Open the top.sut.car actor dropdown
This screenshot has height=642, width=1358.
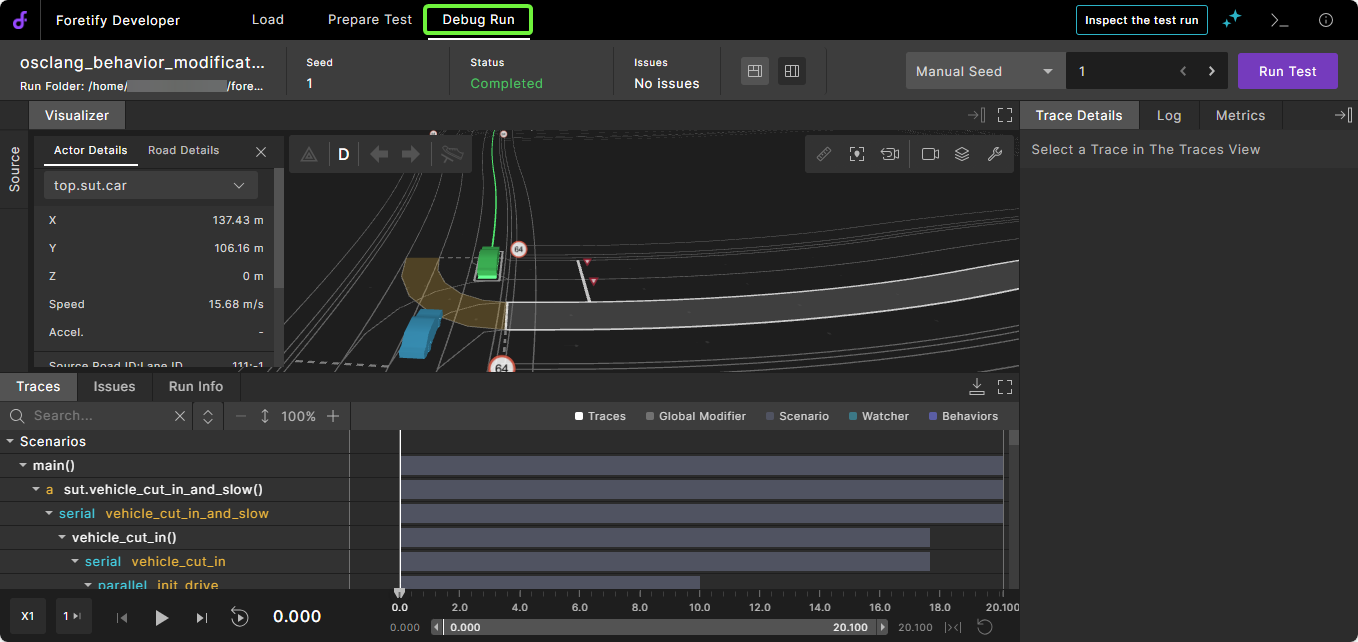click(x=150, y=185)
